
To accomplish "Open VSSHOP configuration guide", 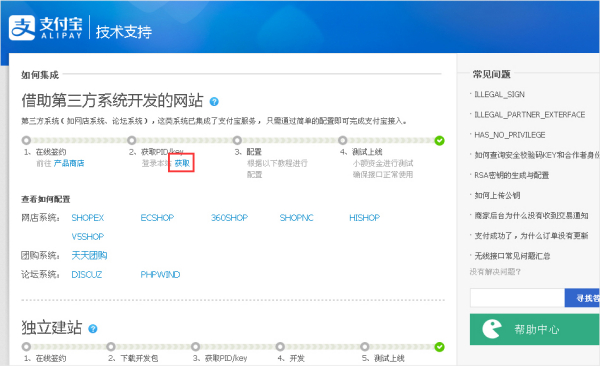I will coord(88,237).
